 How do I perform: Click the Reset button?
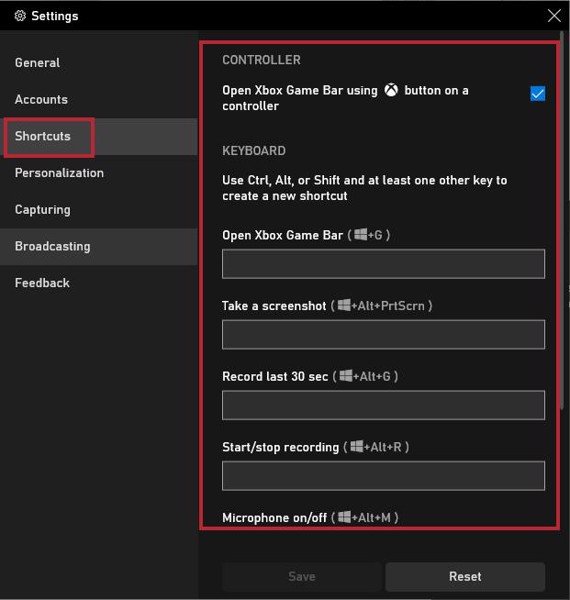(x=465, y=576)
